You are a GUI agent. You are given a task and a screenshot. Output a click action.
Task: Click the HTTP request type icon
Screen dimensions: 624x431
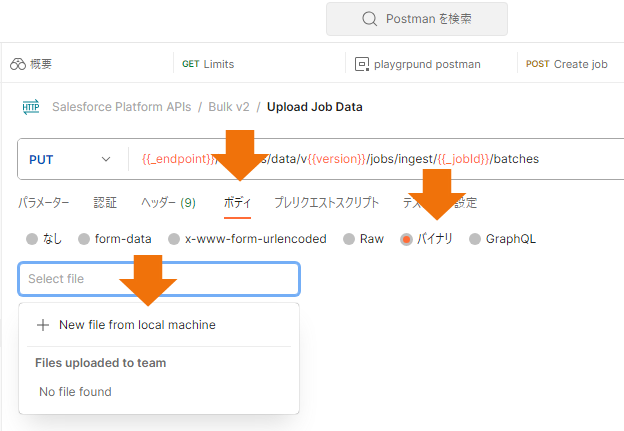[31, 107]
